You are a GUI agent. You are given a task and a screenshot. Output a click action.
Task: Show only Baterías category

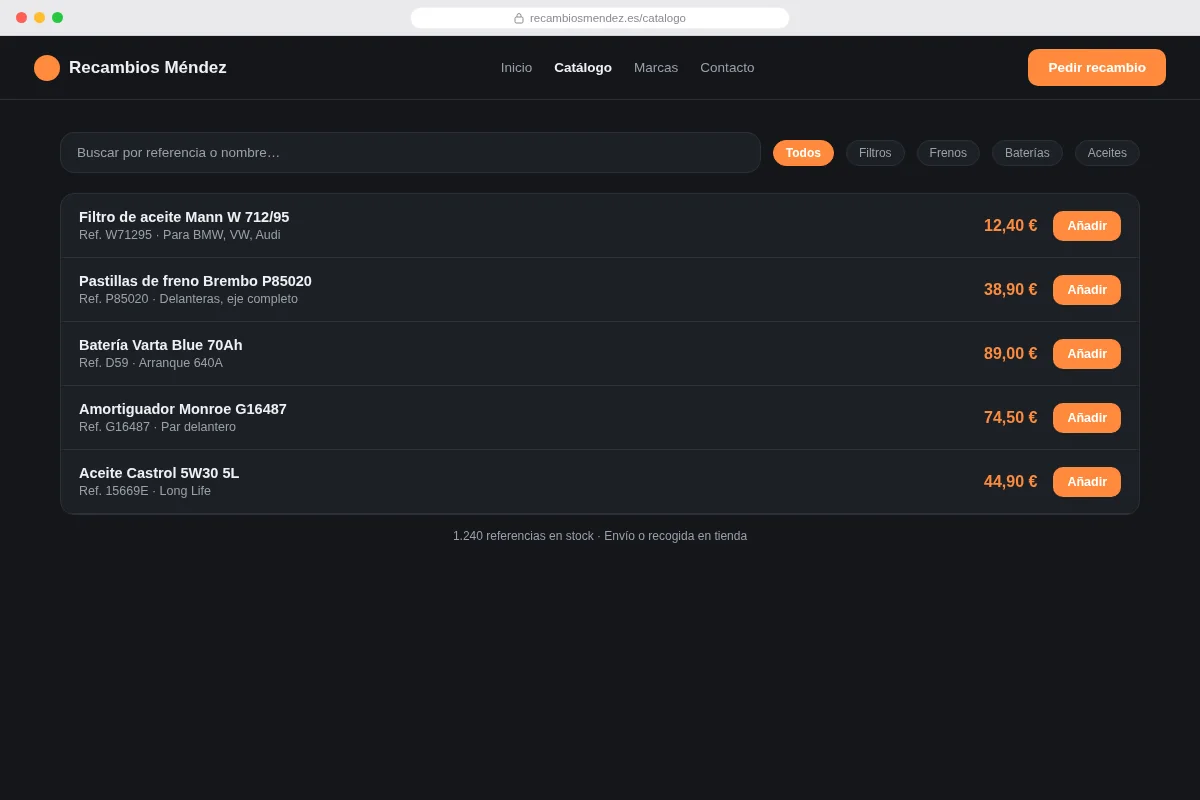[x=1027, y=153]
